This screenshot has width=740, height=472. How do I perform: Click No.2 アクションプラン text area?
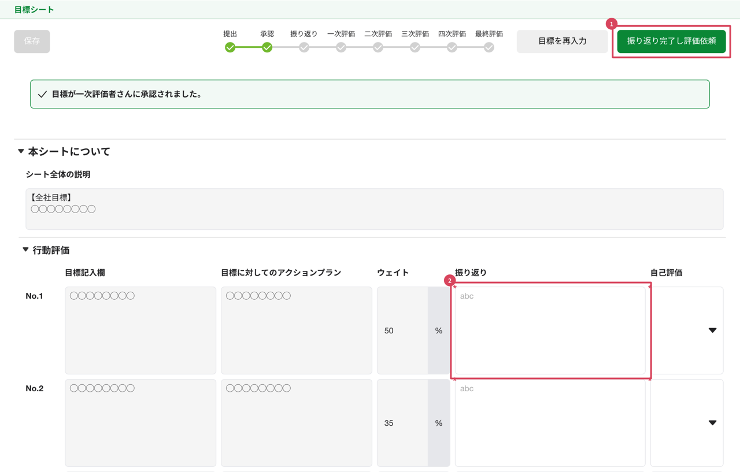tap(296, 423)
